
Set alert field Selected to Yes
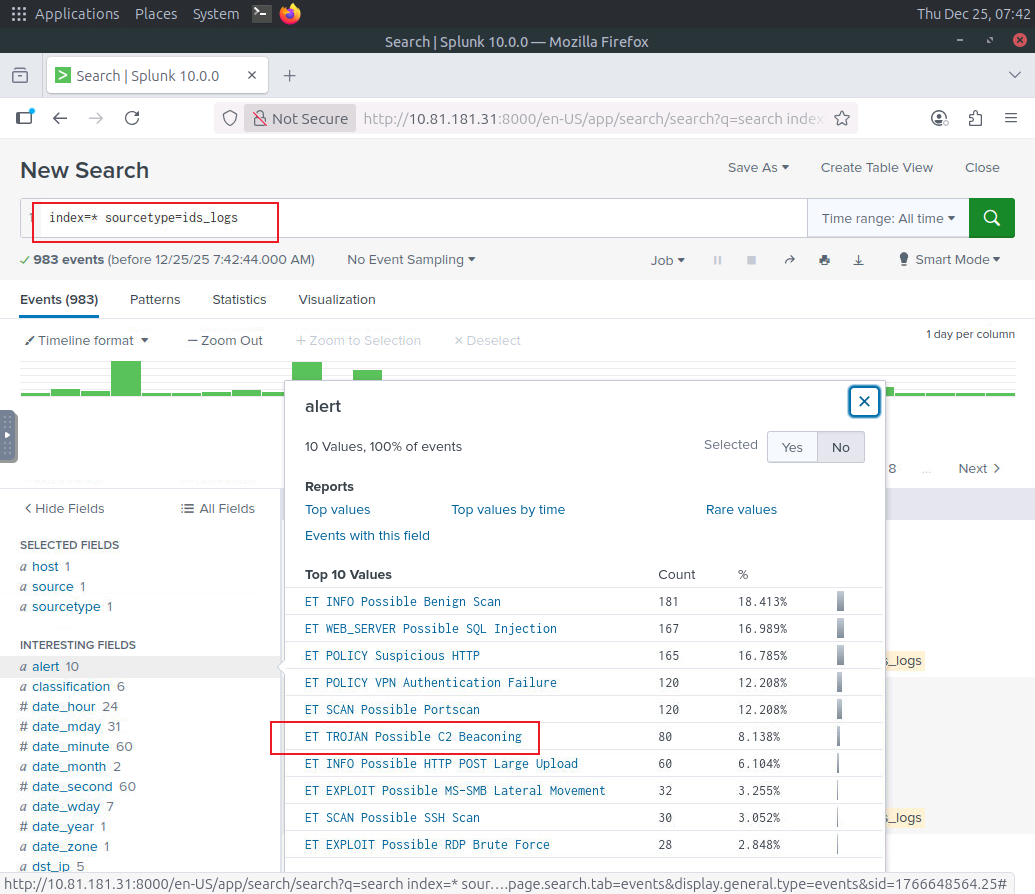[792, 447]
